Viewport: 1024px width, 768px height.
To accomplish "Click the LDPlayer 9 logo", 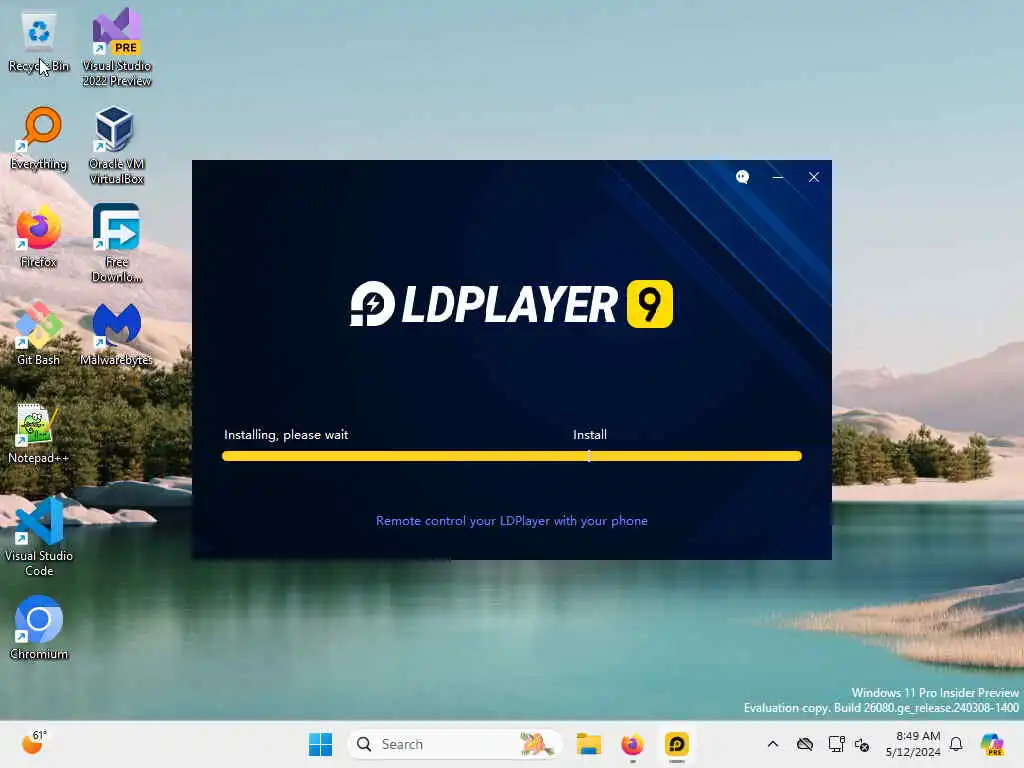I will [x=511, y=304].
